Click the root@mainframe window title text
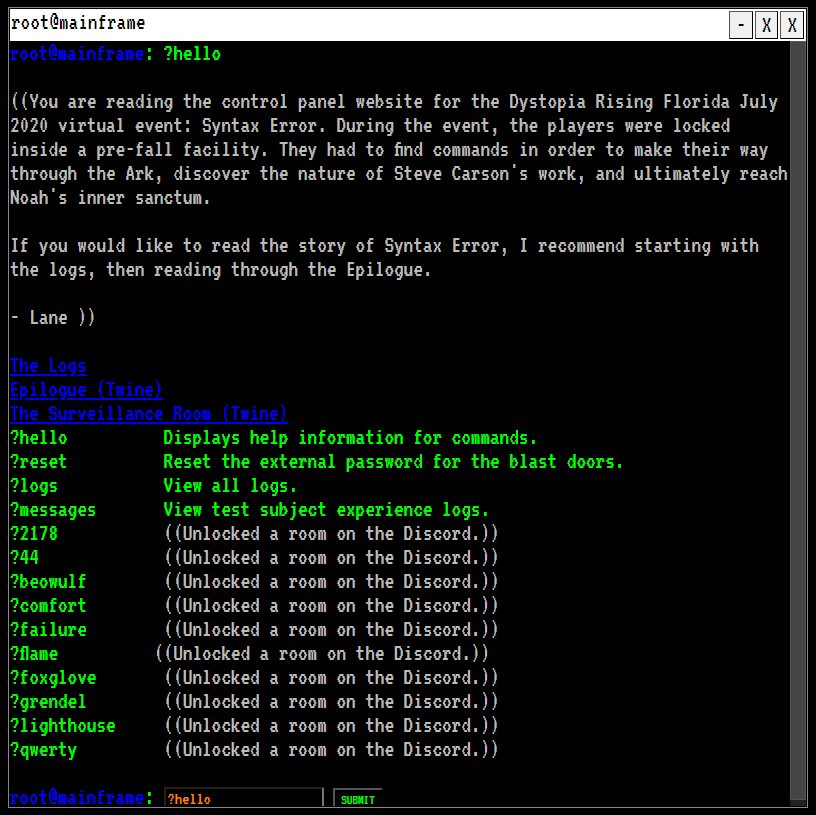 click(78, 23)
